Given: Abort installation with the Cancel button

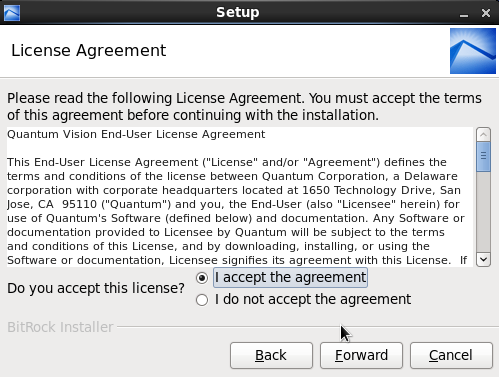Looking at the screenshot, I should pyautogui.click(x=451, y=355).
